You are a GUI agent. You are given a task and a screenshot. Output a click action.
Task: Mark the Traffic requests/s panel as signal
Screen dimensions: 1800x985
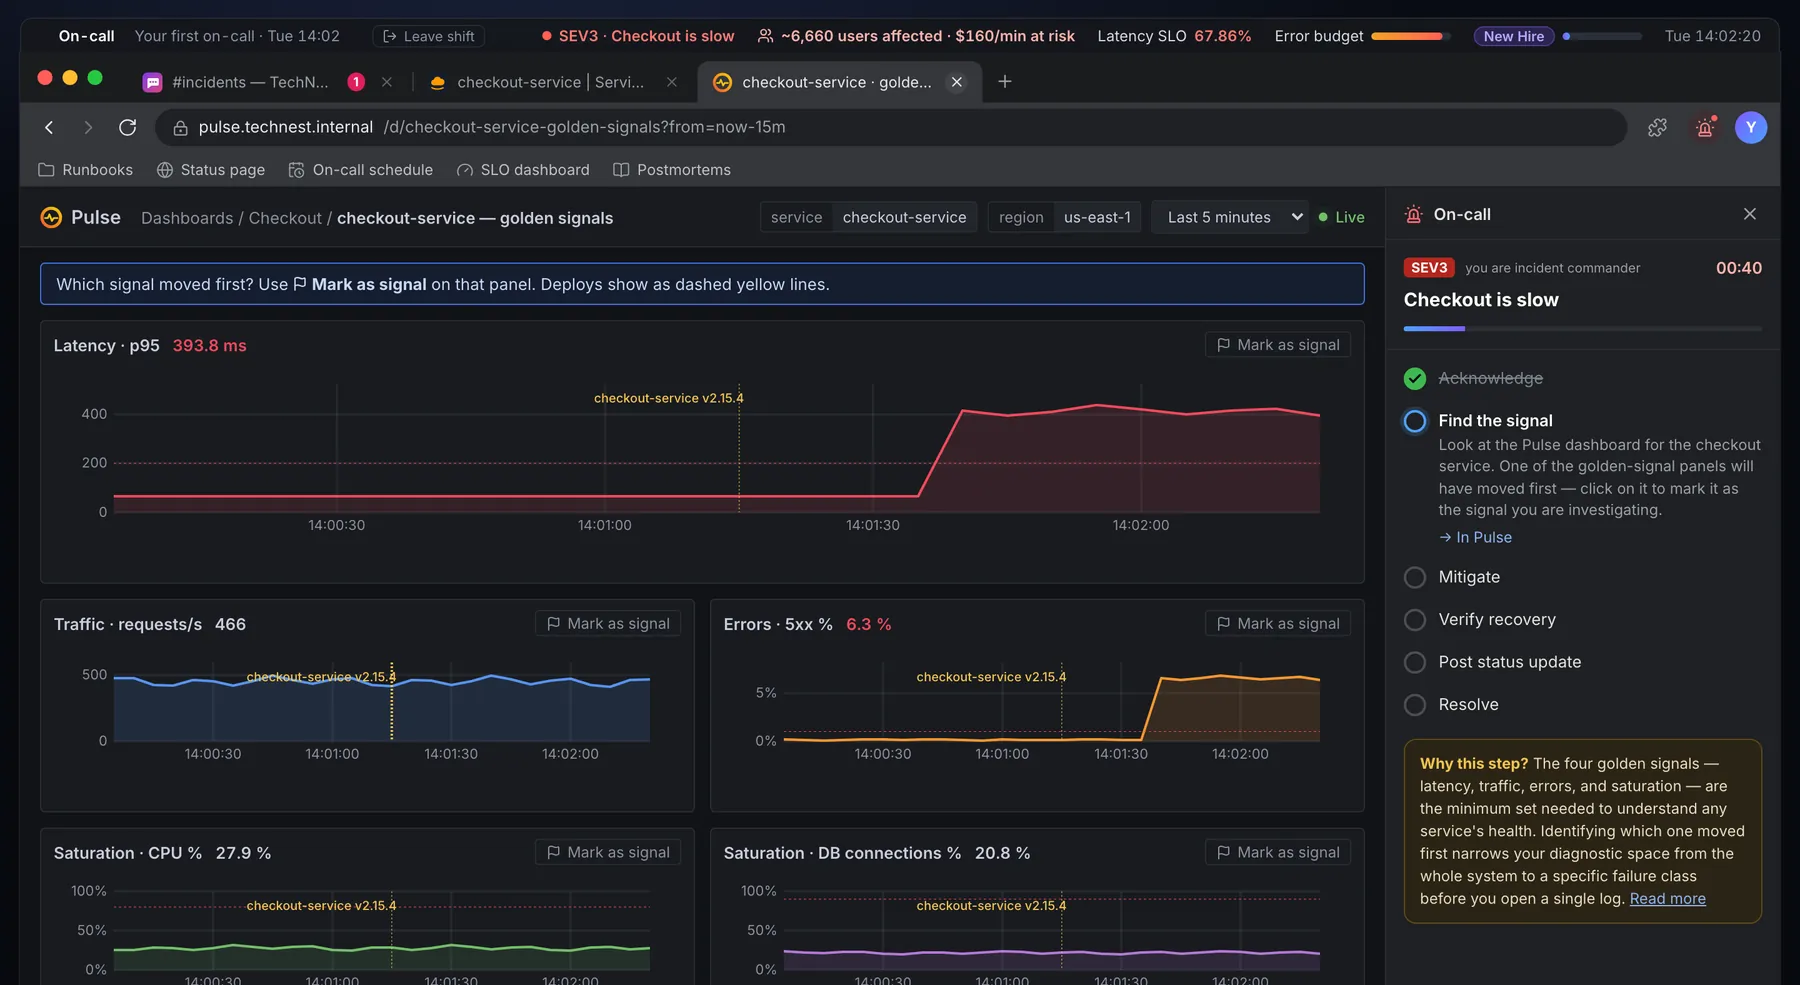point(608,624)
